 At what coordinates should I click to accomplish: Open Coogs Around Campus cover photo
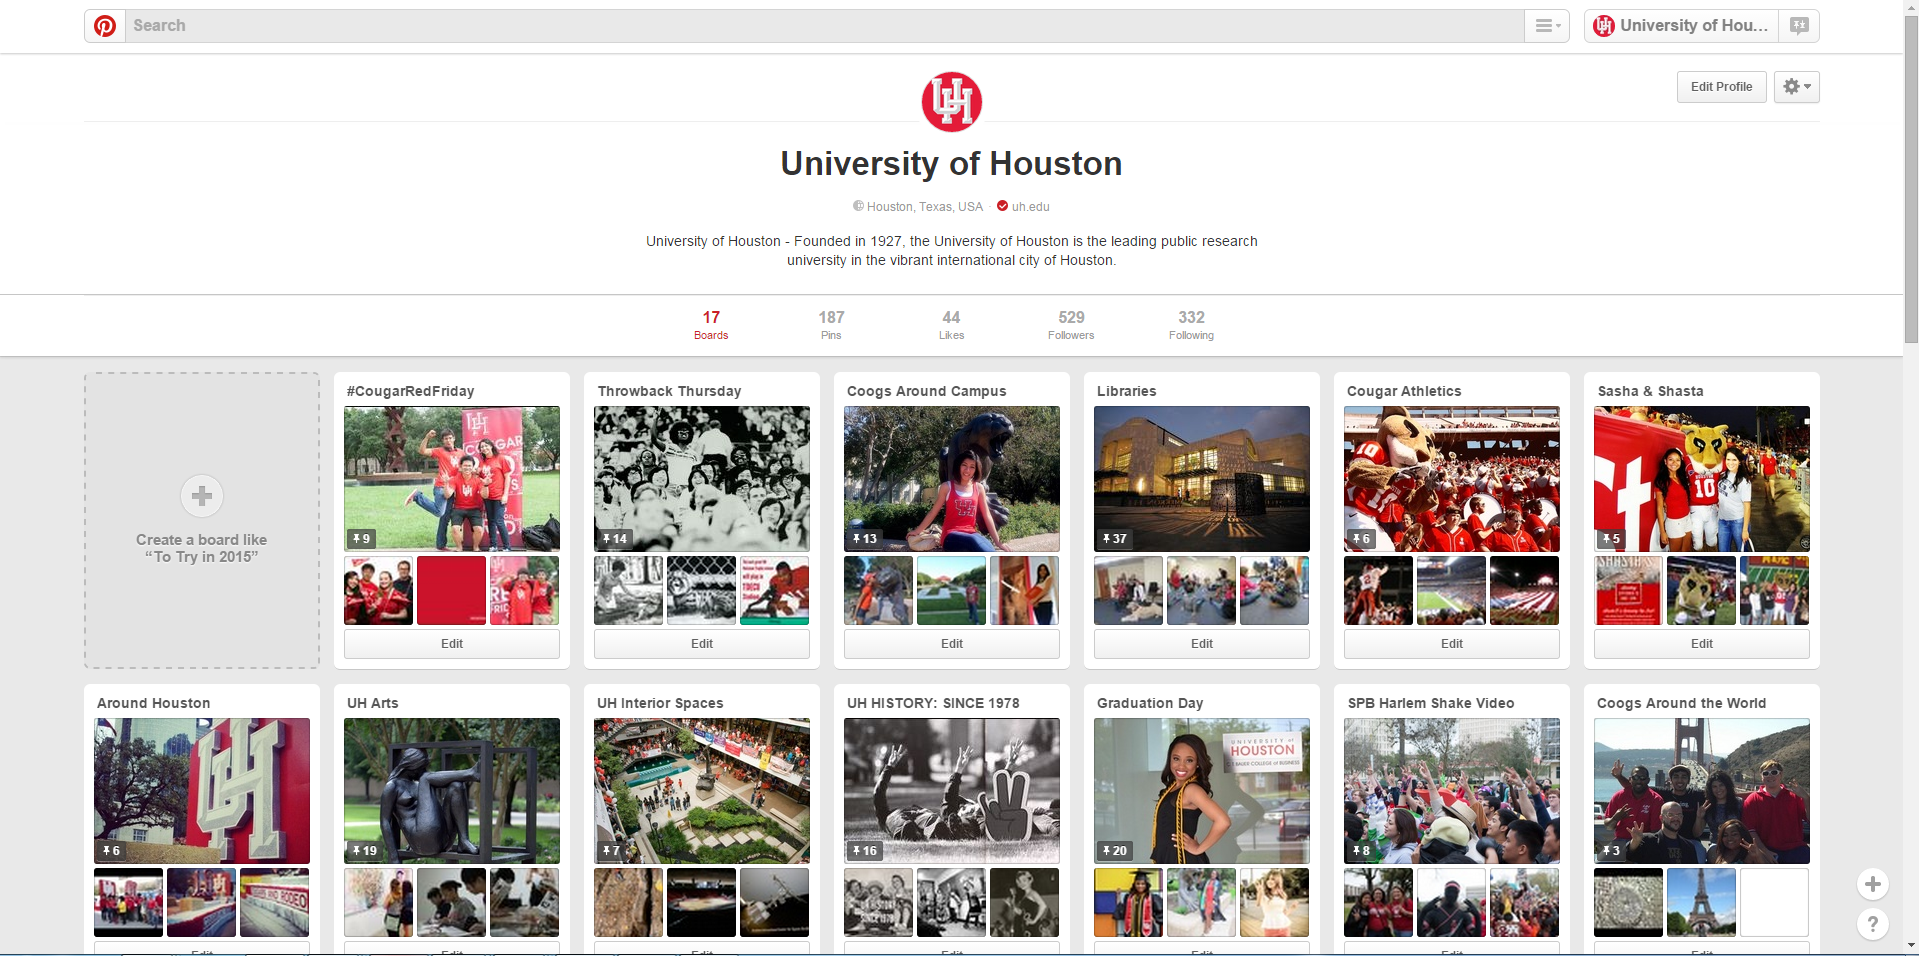952,478
